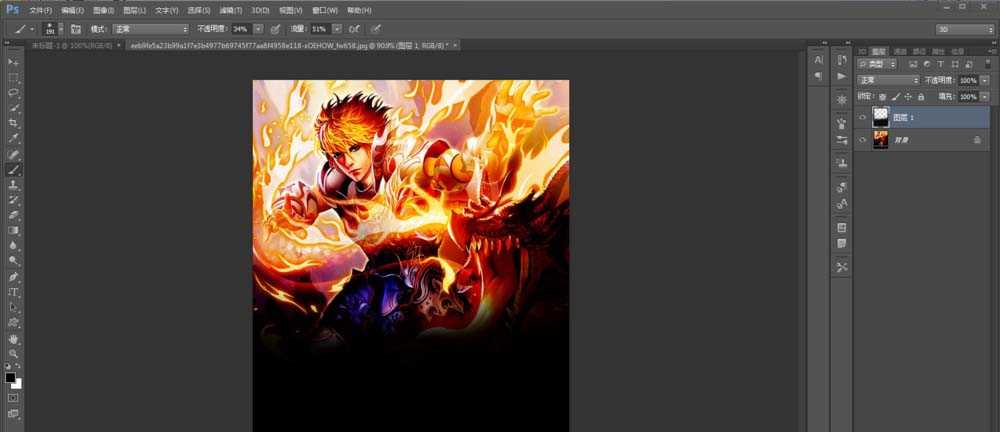Click the foreground color swatch
Image resolution: width=1000 pixels, height=432 pixels.
(11, 378)
